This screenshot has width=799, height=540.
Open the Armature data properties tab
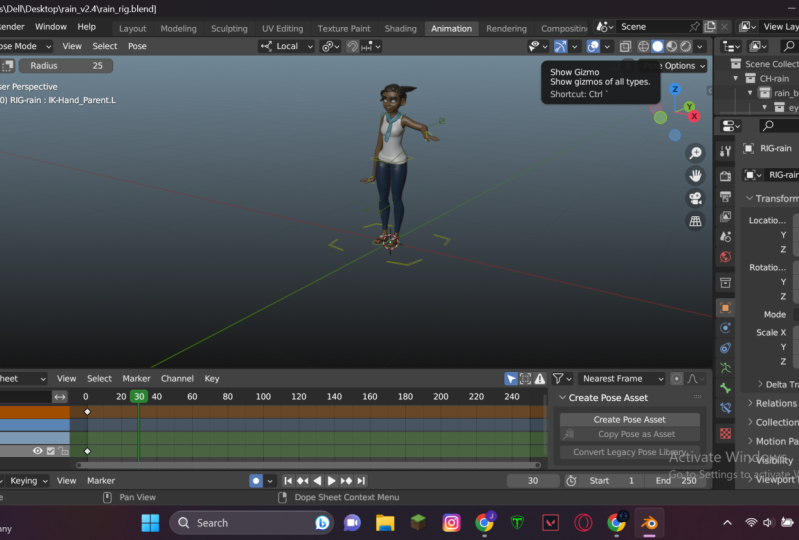pyautogui.click(x=725, y=368)
